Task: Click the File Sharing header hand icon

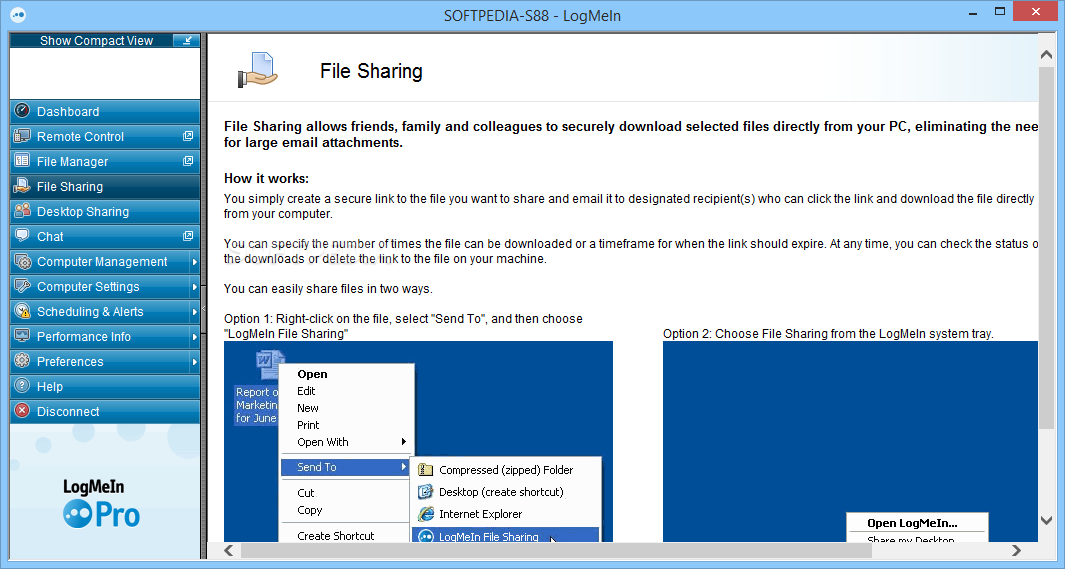Action: pos(257,70)
